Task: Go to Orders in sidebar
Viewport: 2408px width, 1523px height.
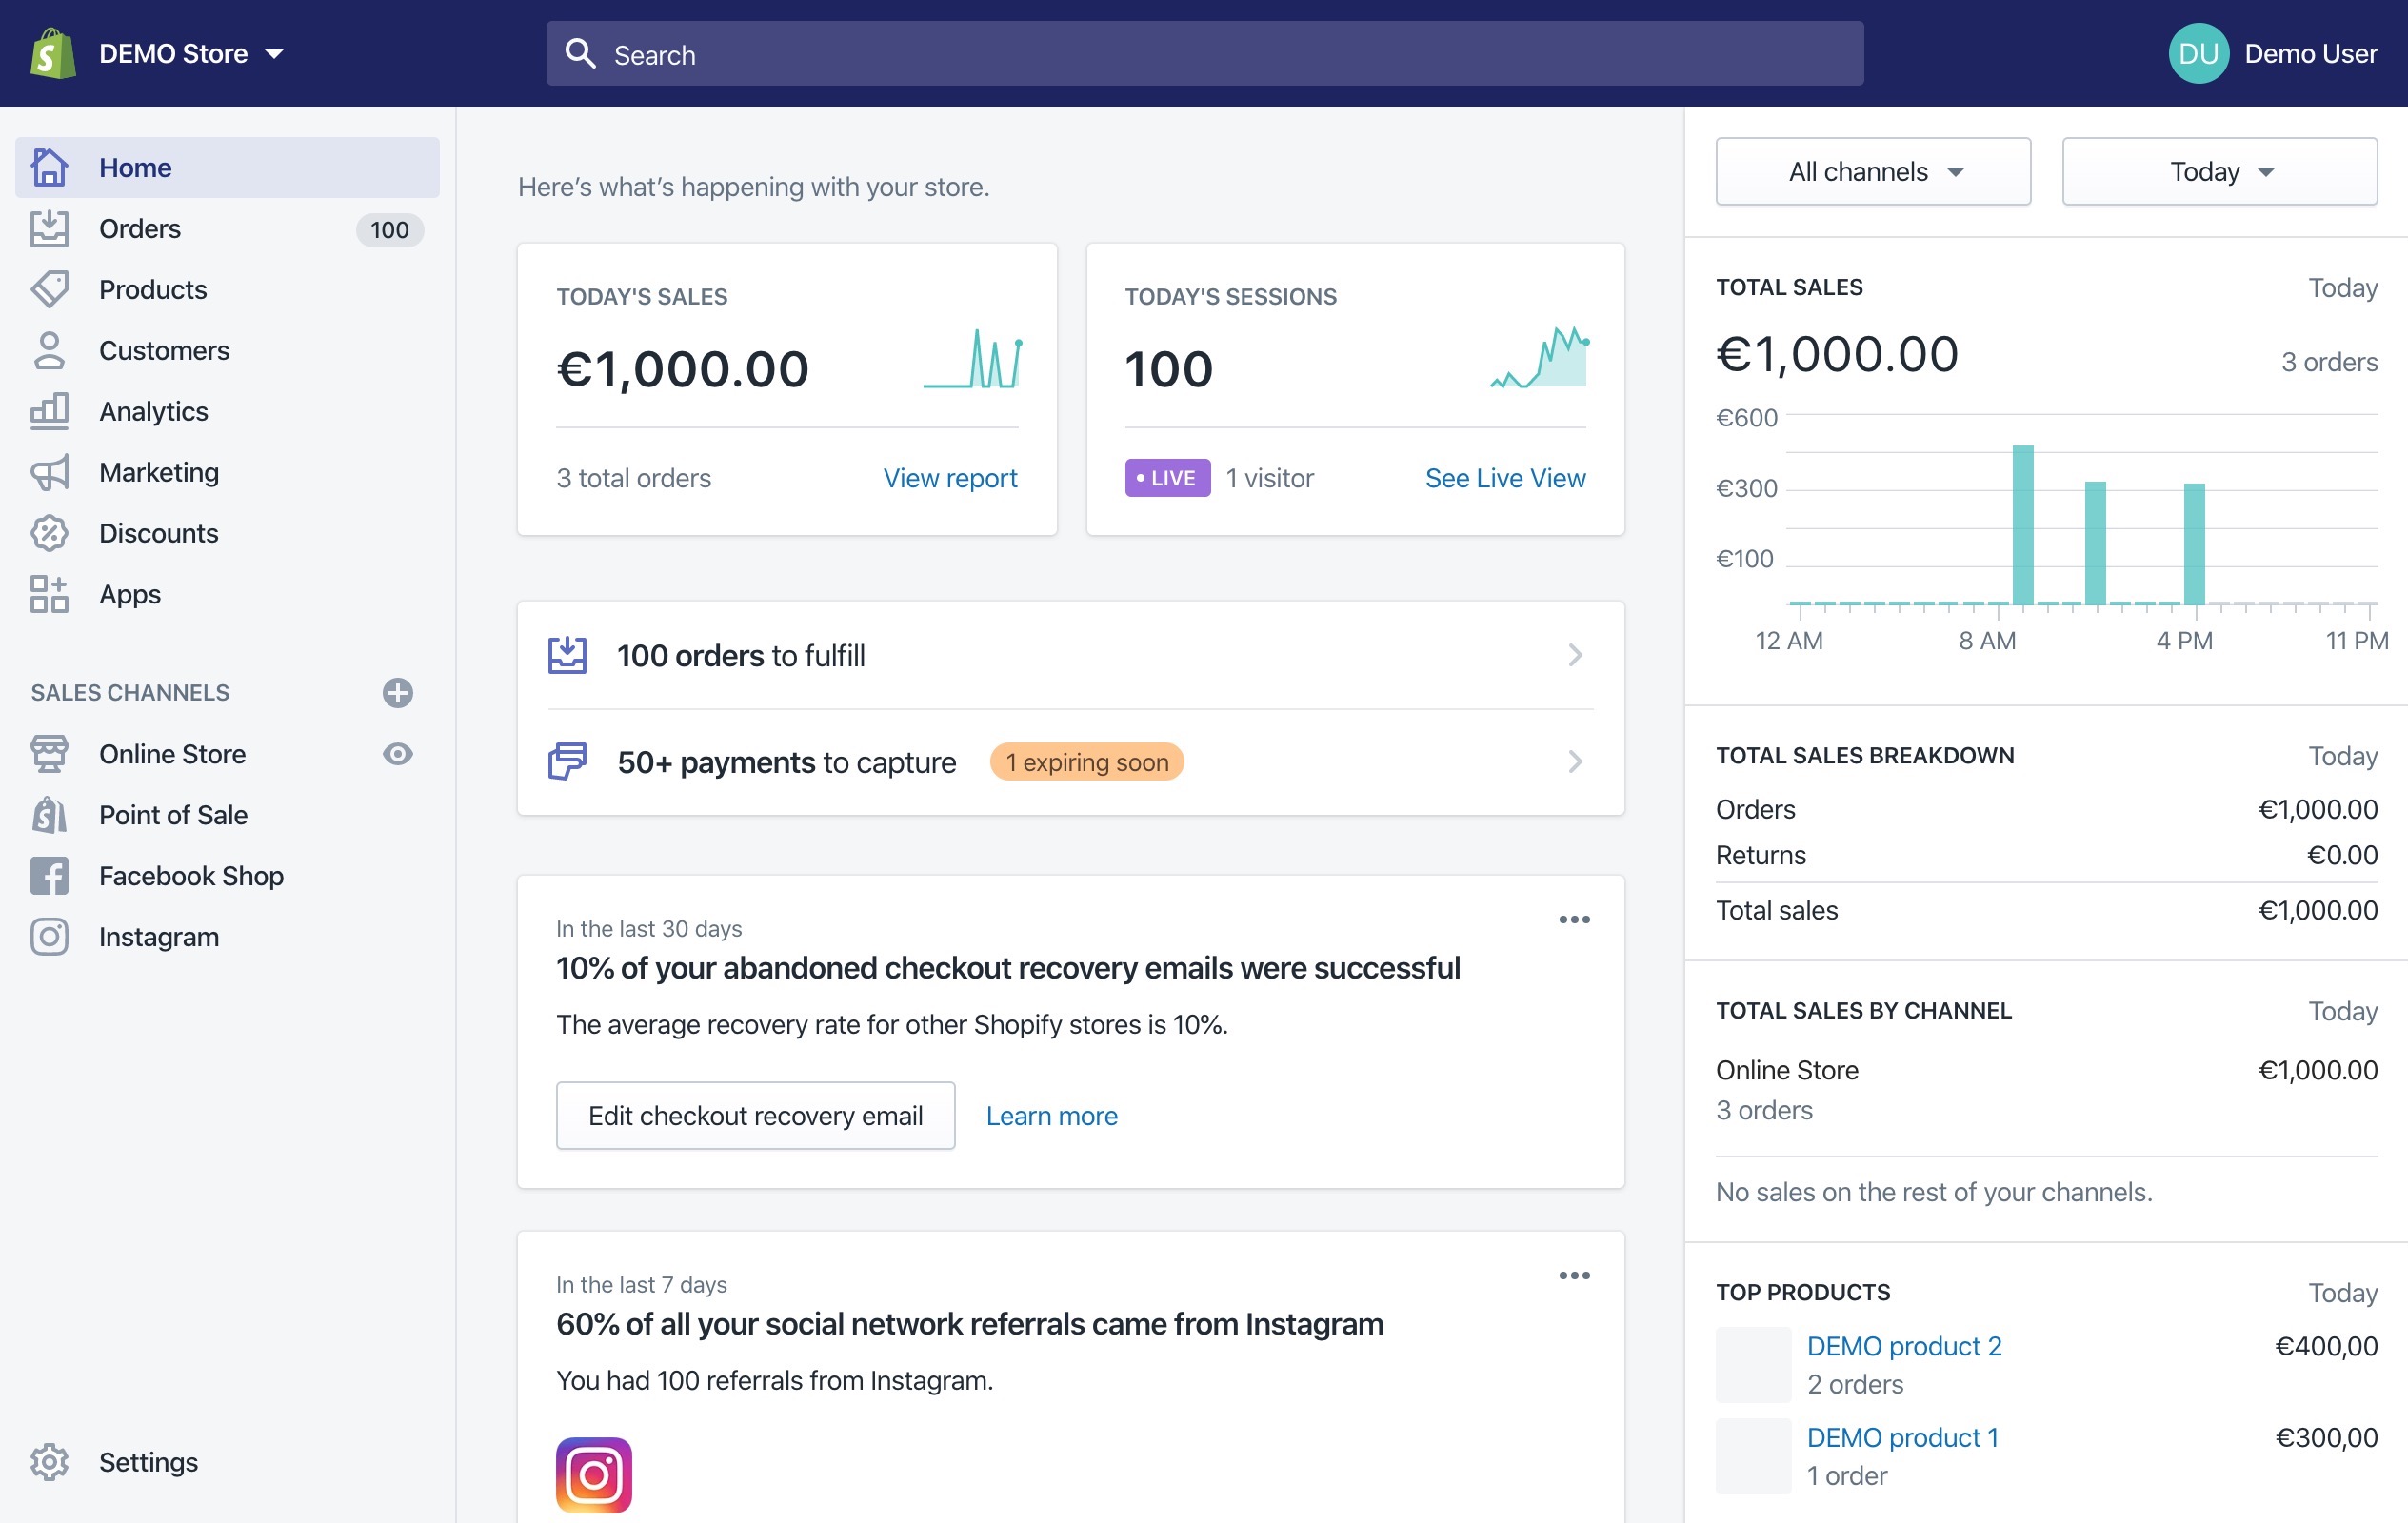Action: (140, 229)
